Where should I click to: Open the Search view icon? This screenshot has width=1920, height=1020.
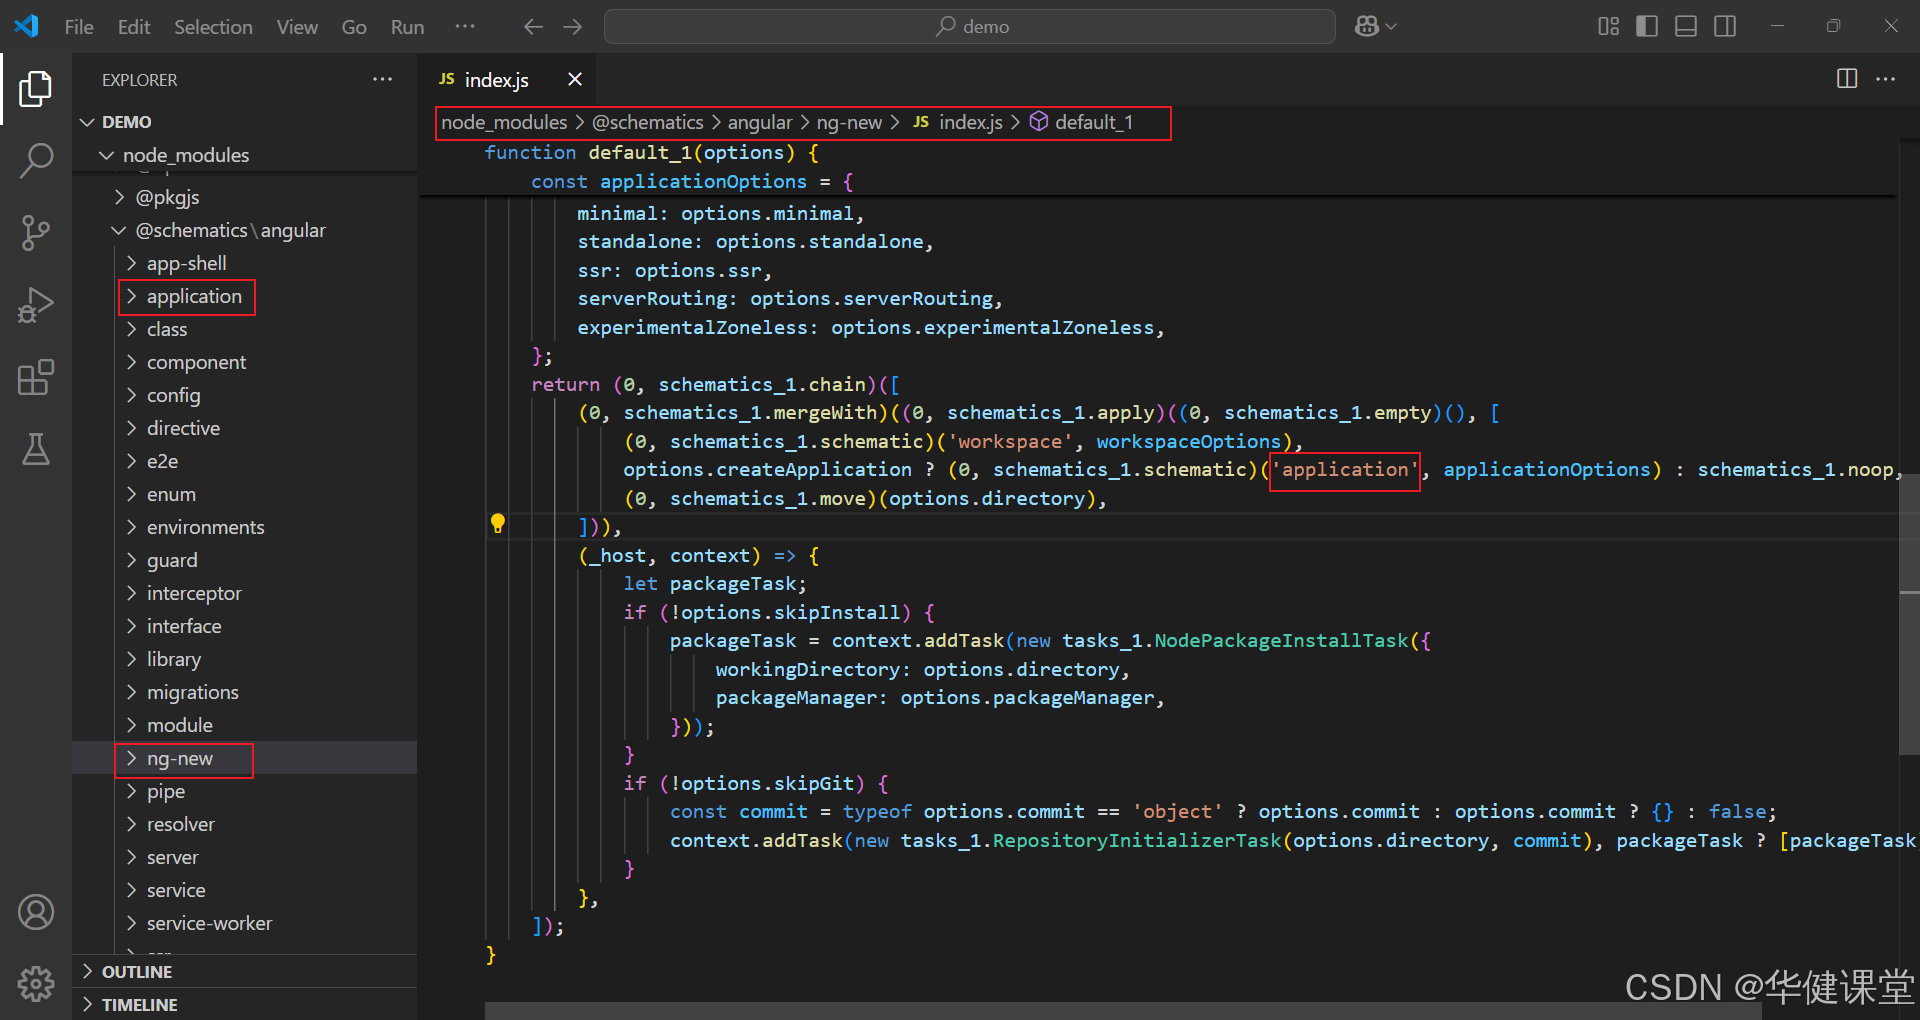click(36, 160)
